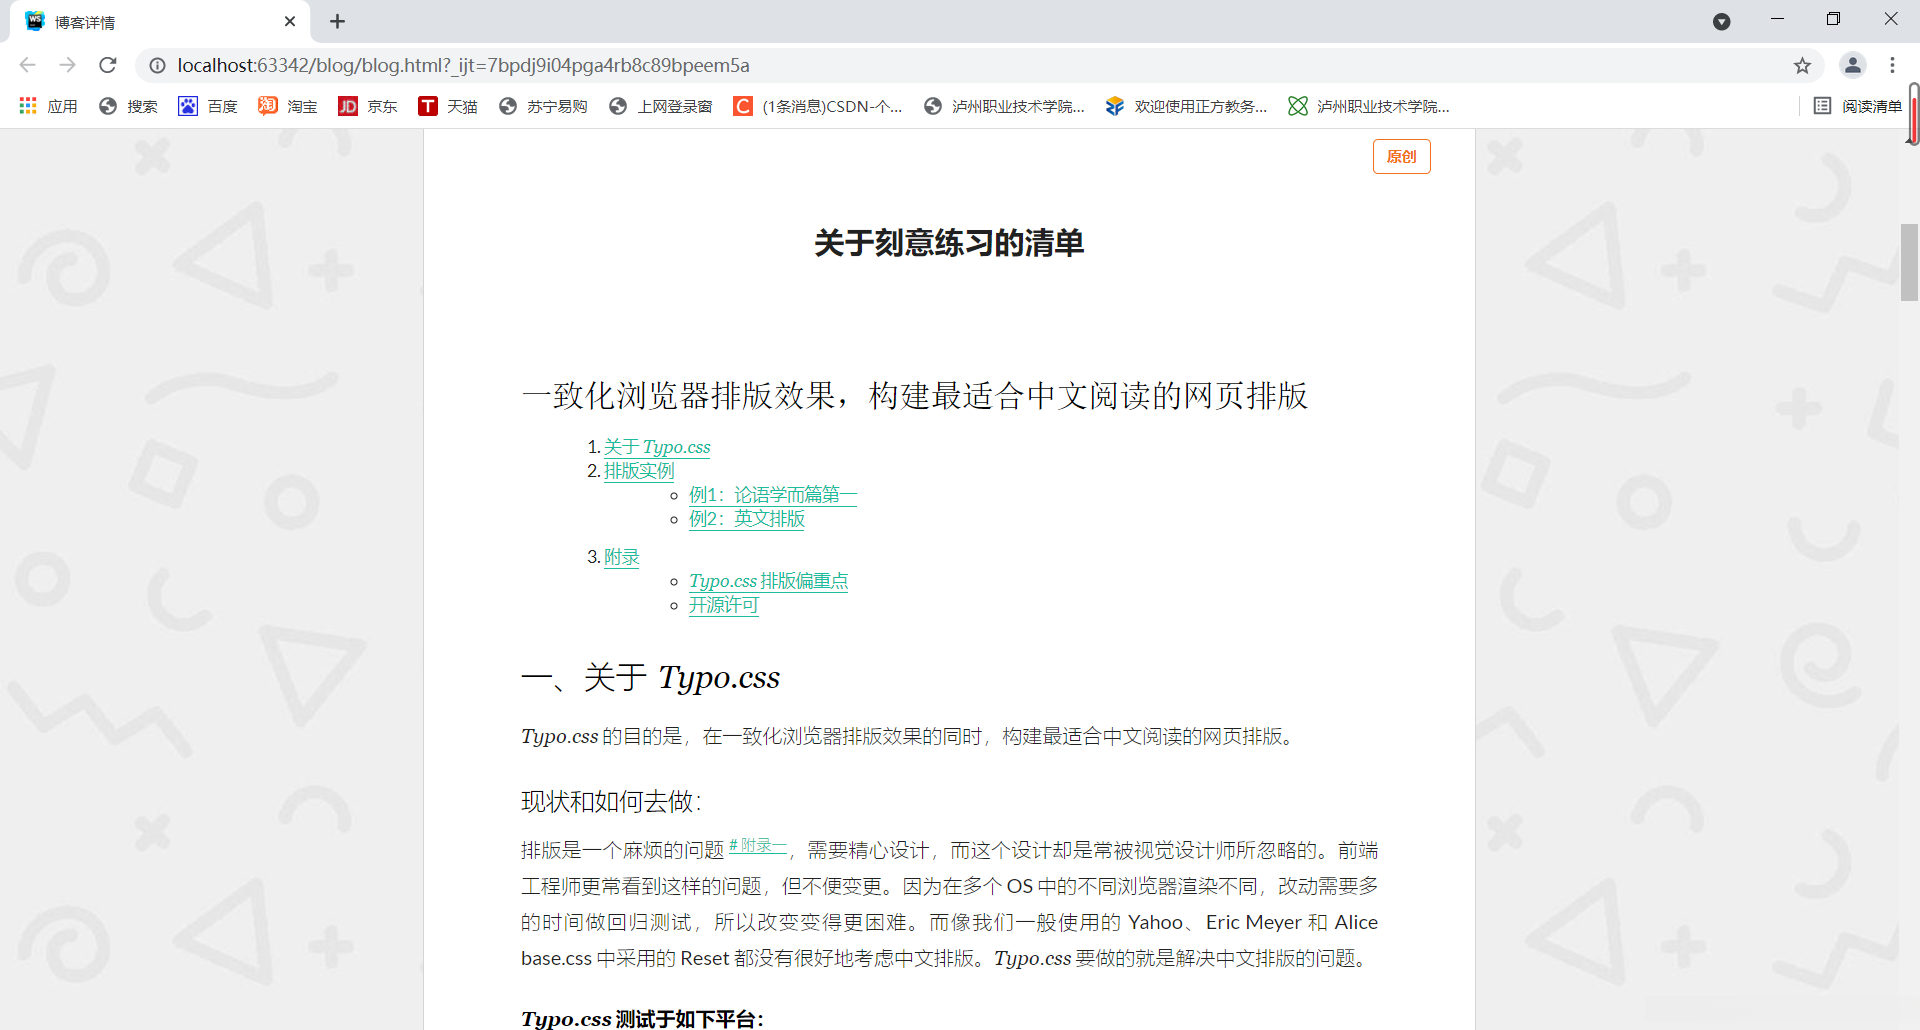This screenshot has height=1030, width=1920.
Task: Open Chrome's three-dot menu
Action: pos(1893,65)
